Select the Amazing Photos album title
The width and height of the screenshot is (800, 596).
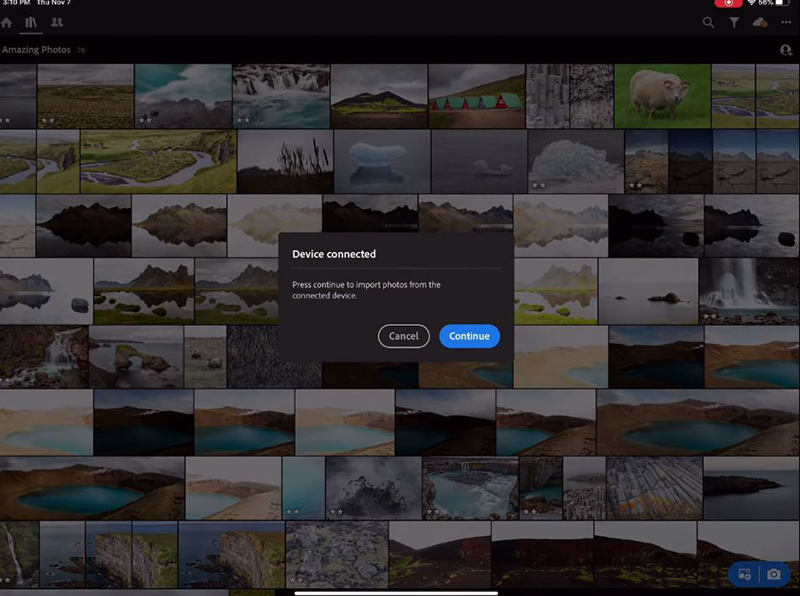pos(36,50)
